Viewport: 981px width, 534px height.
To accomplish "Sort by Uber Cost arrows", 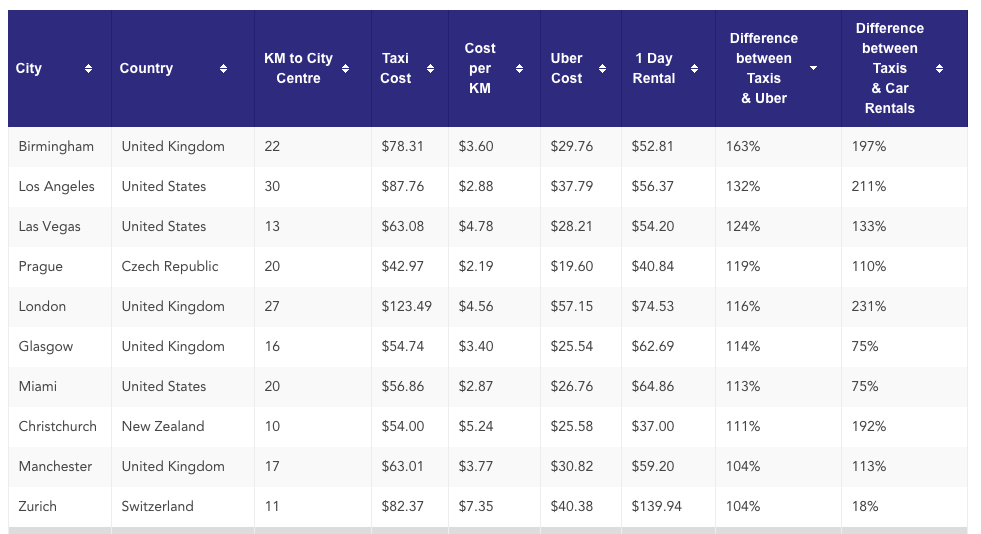I will 602,69.
